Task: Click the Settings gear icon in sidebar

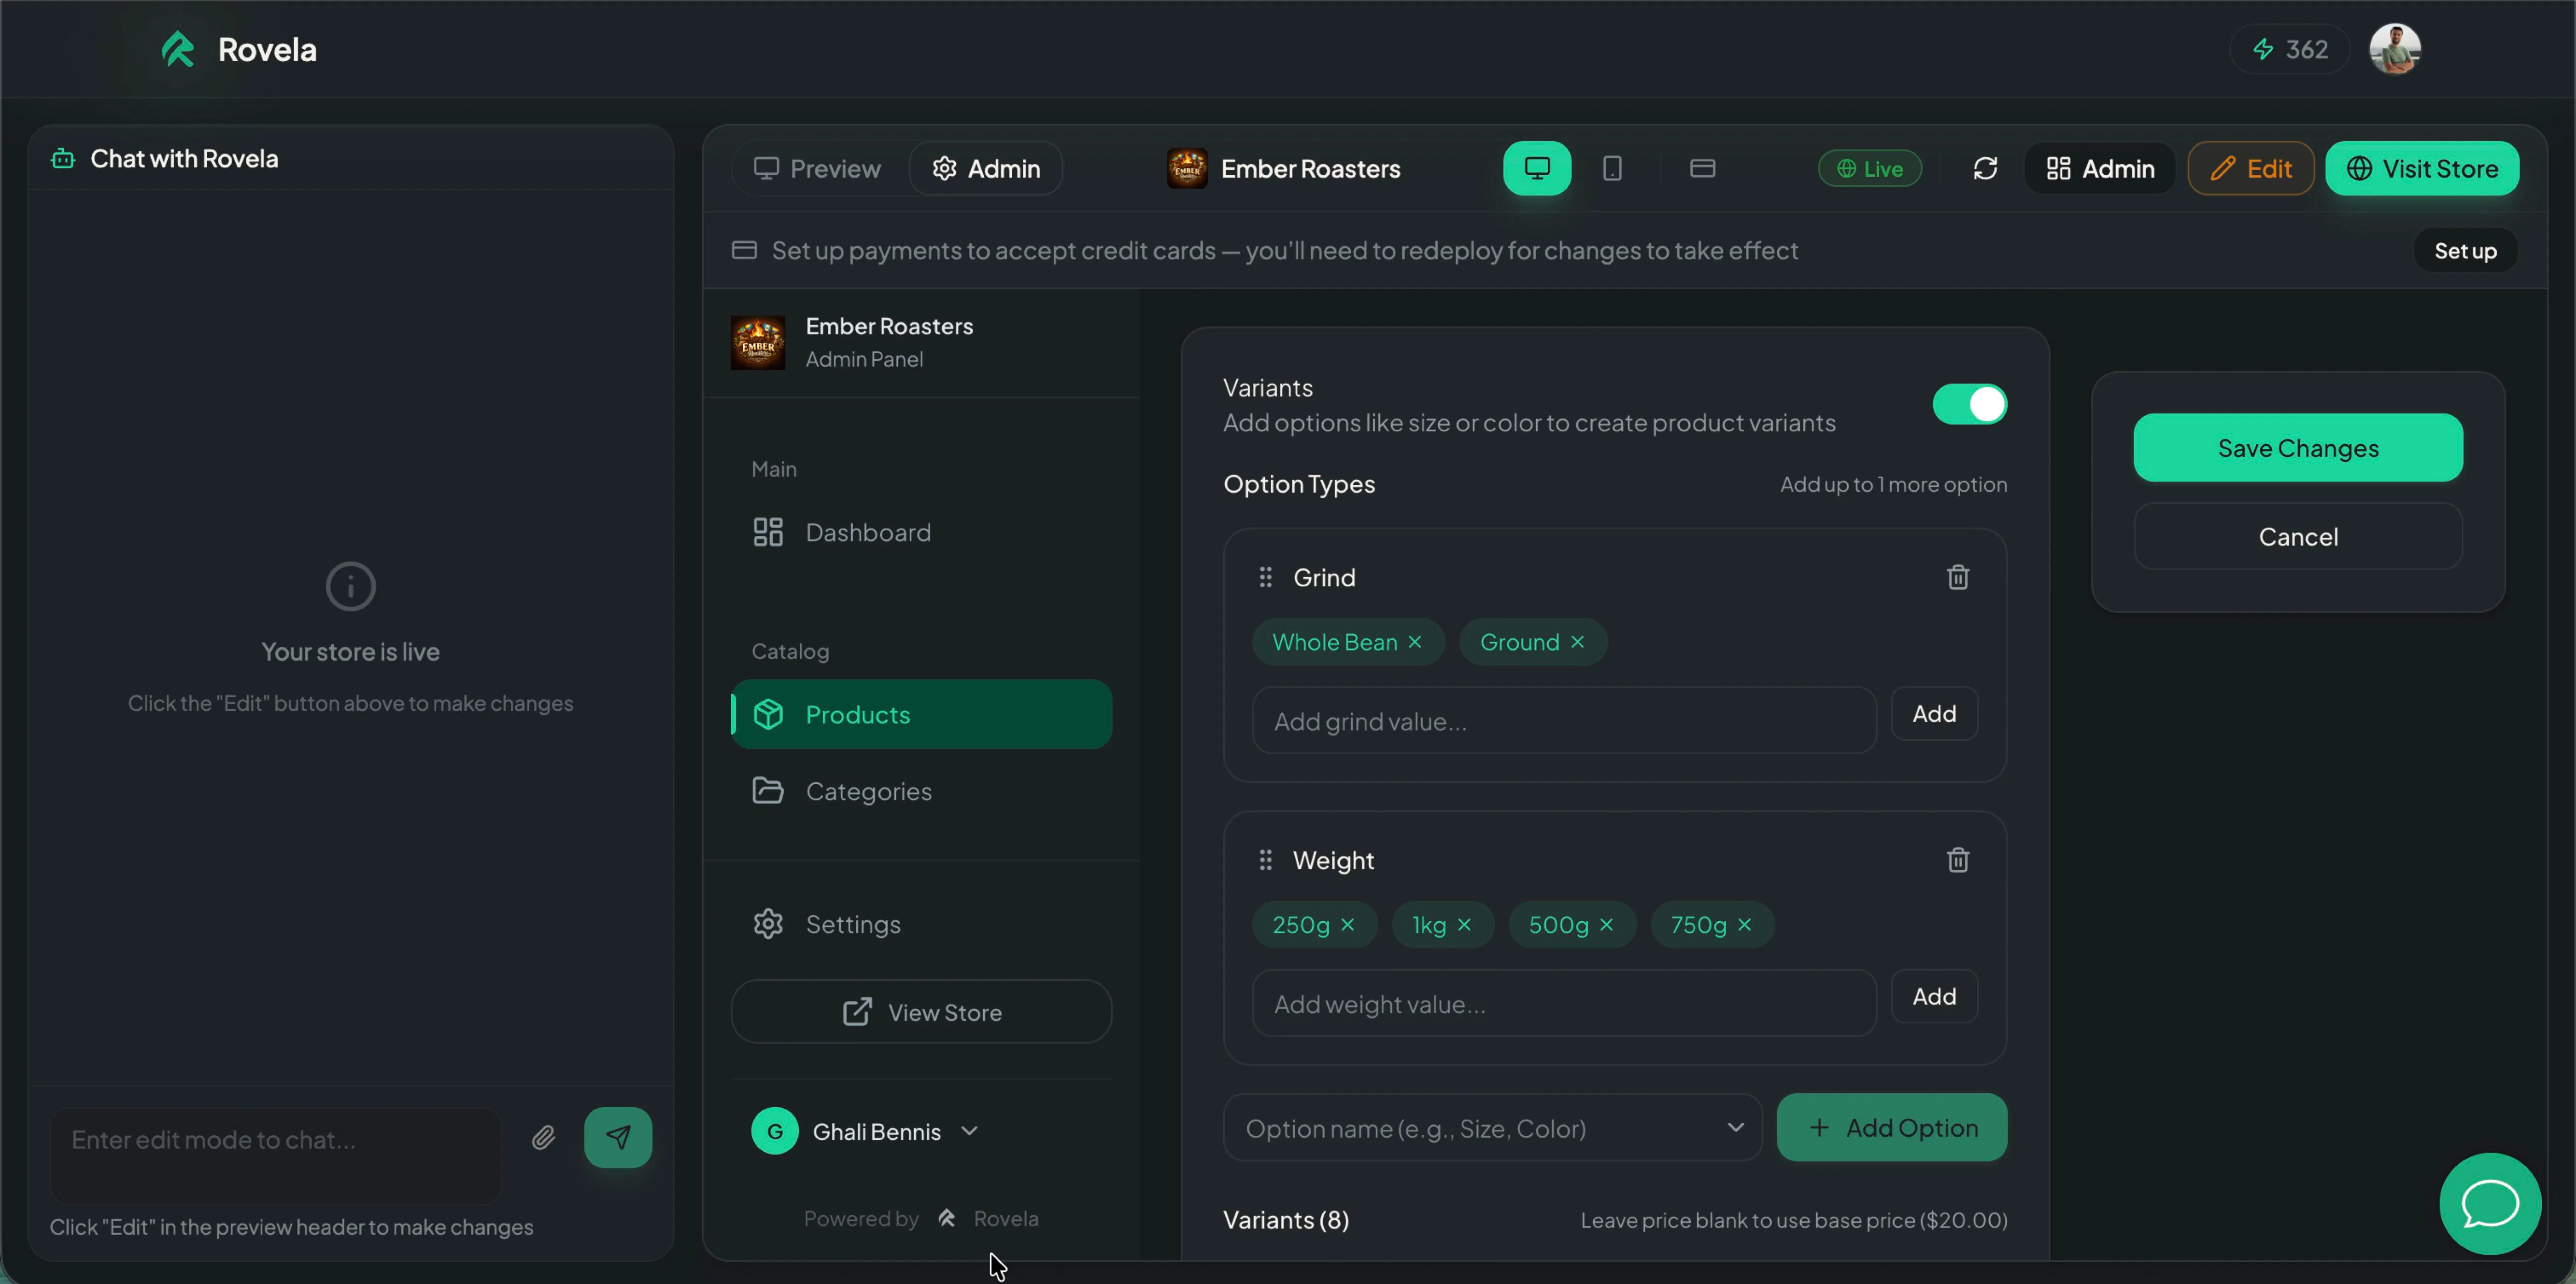Action: coord(768,924)
